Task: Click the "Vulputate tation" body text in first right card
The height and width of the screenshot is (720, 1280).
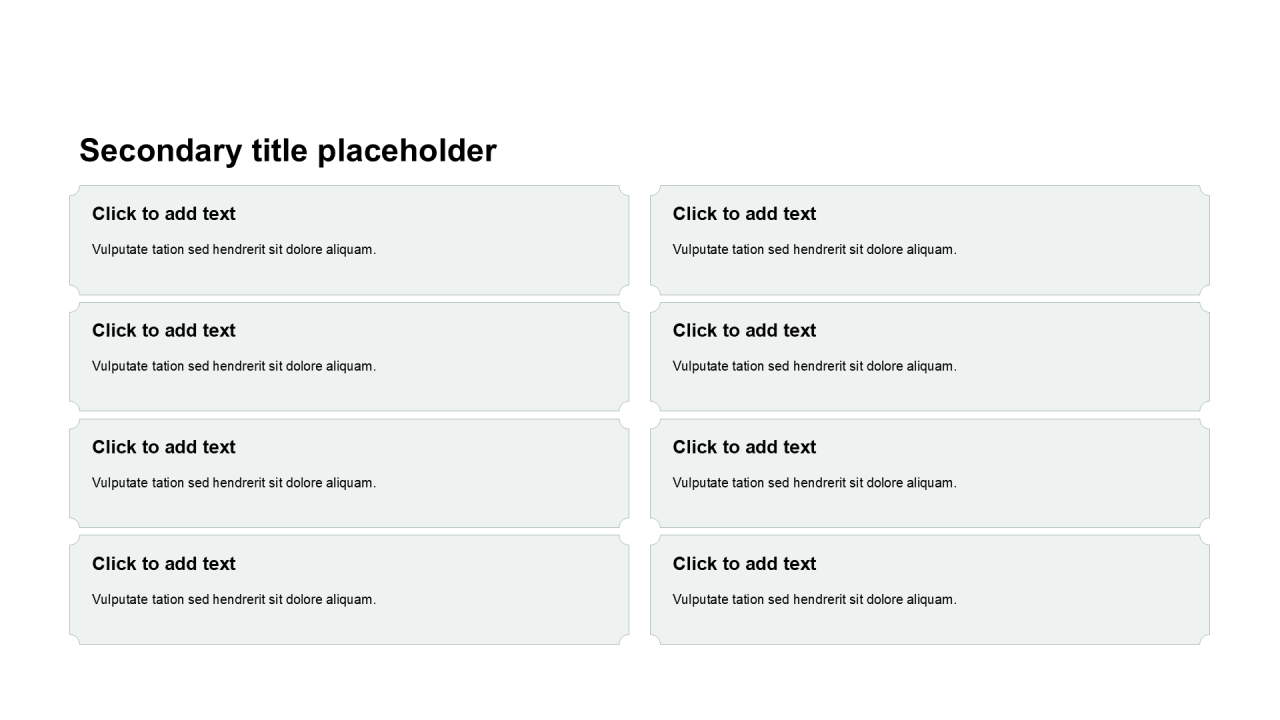Action: click(814, 250)
